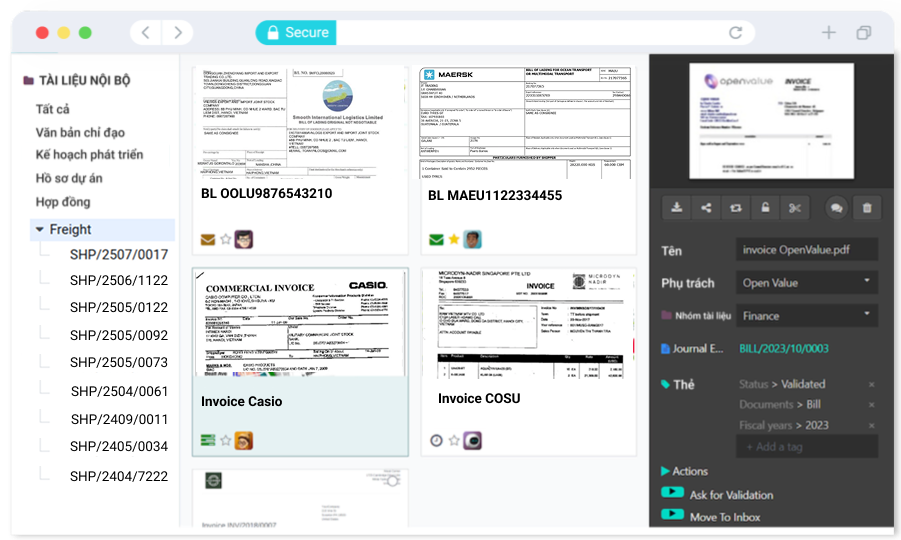Open the Invoice Casio commercial invoice thumbnail
This screenshot has height=540, width=901.
click(x=300, y=323)
